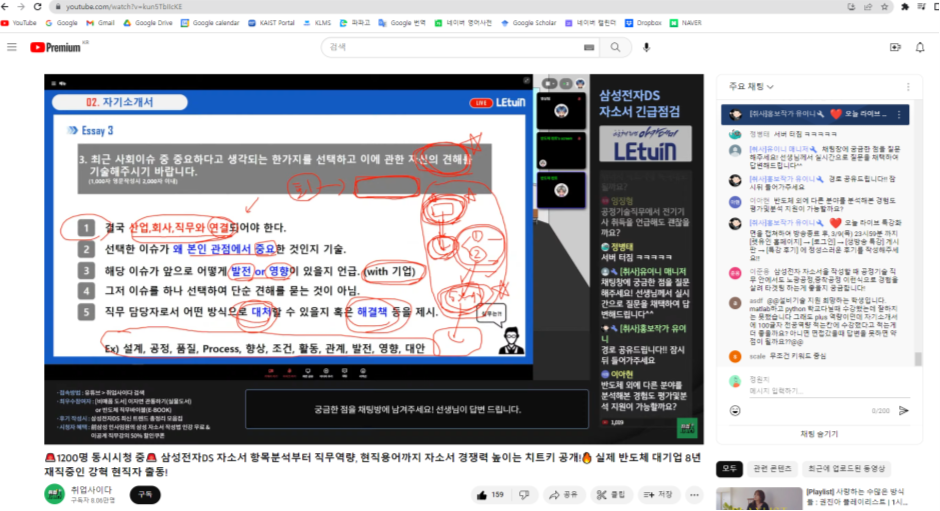The width and height of the screenshot is (940, 511).
Task: Send the chat message arrow
Action: 904,410
